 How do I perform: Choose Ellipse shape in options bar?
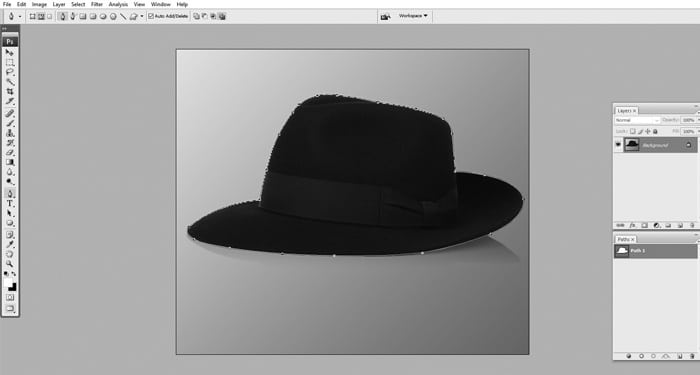[x=103, y=16]
